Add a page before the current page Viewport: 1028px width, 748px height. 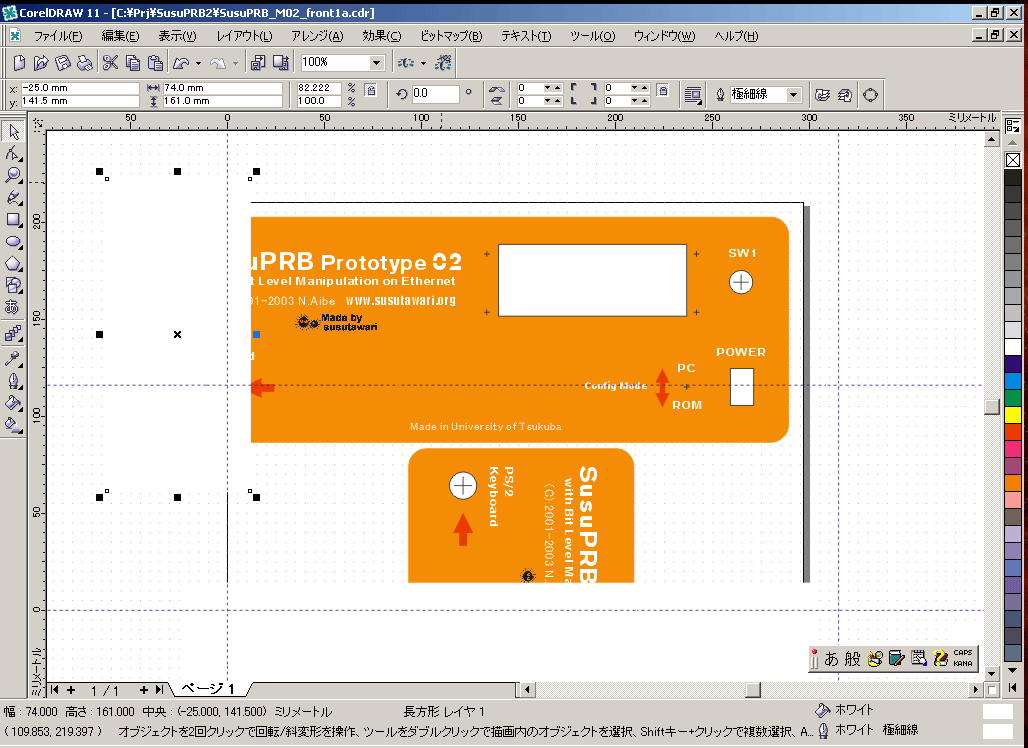point(71,690)
